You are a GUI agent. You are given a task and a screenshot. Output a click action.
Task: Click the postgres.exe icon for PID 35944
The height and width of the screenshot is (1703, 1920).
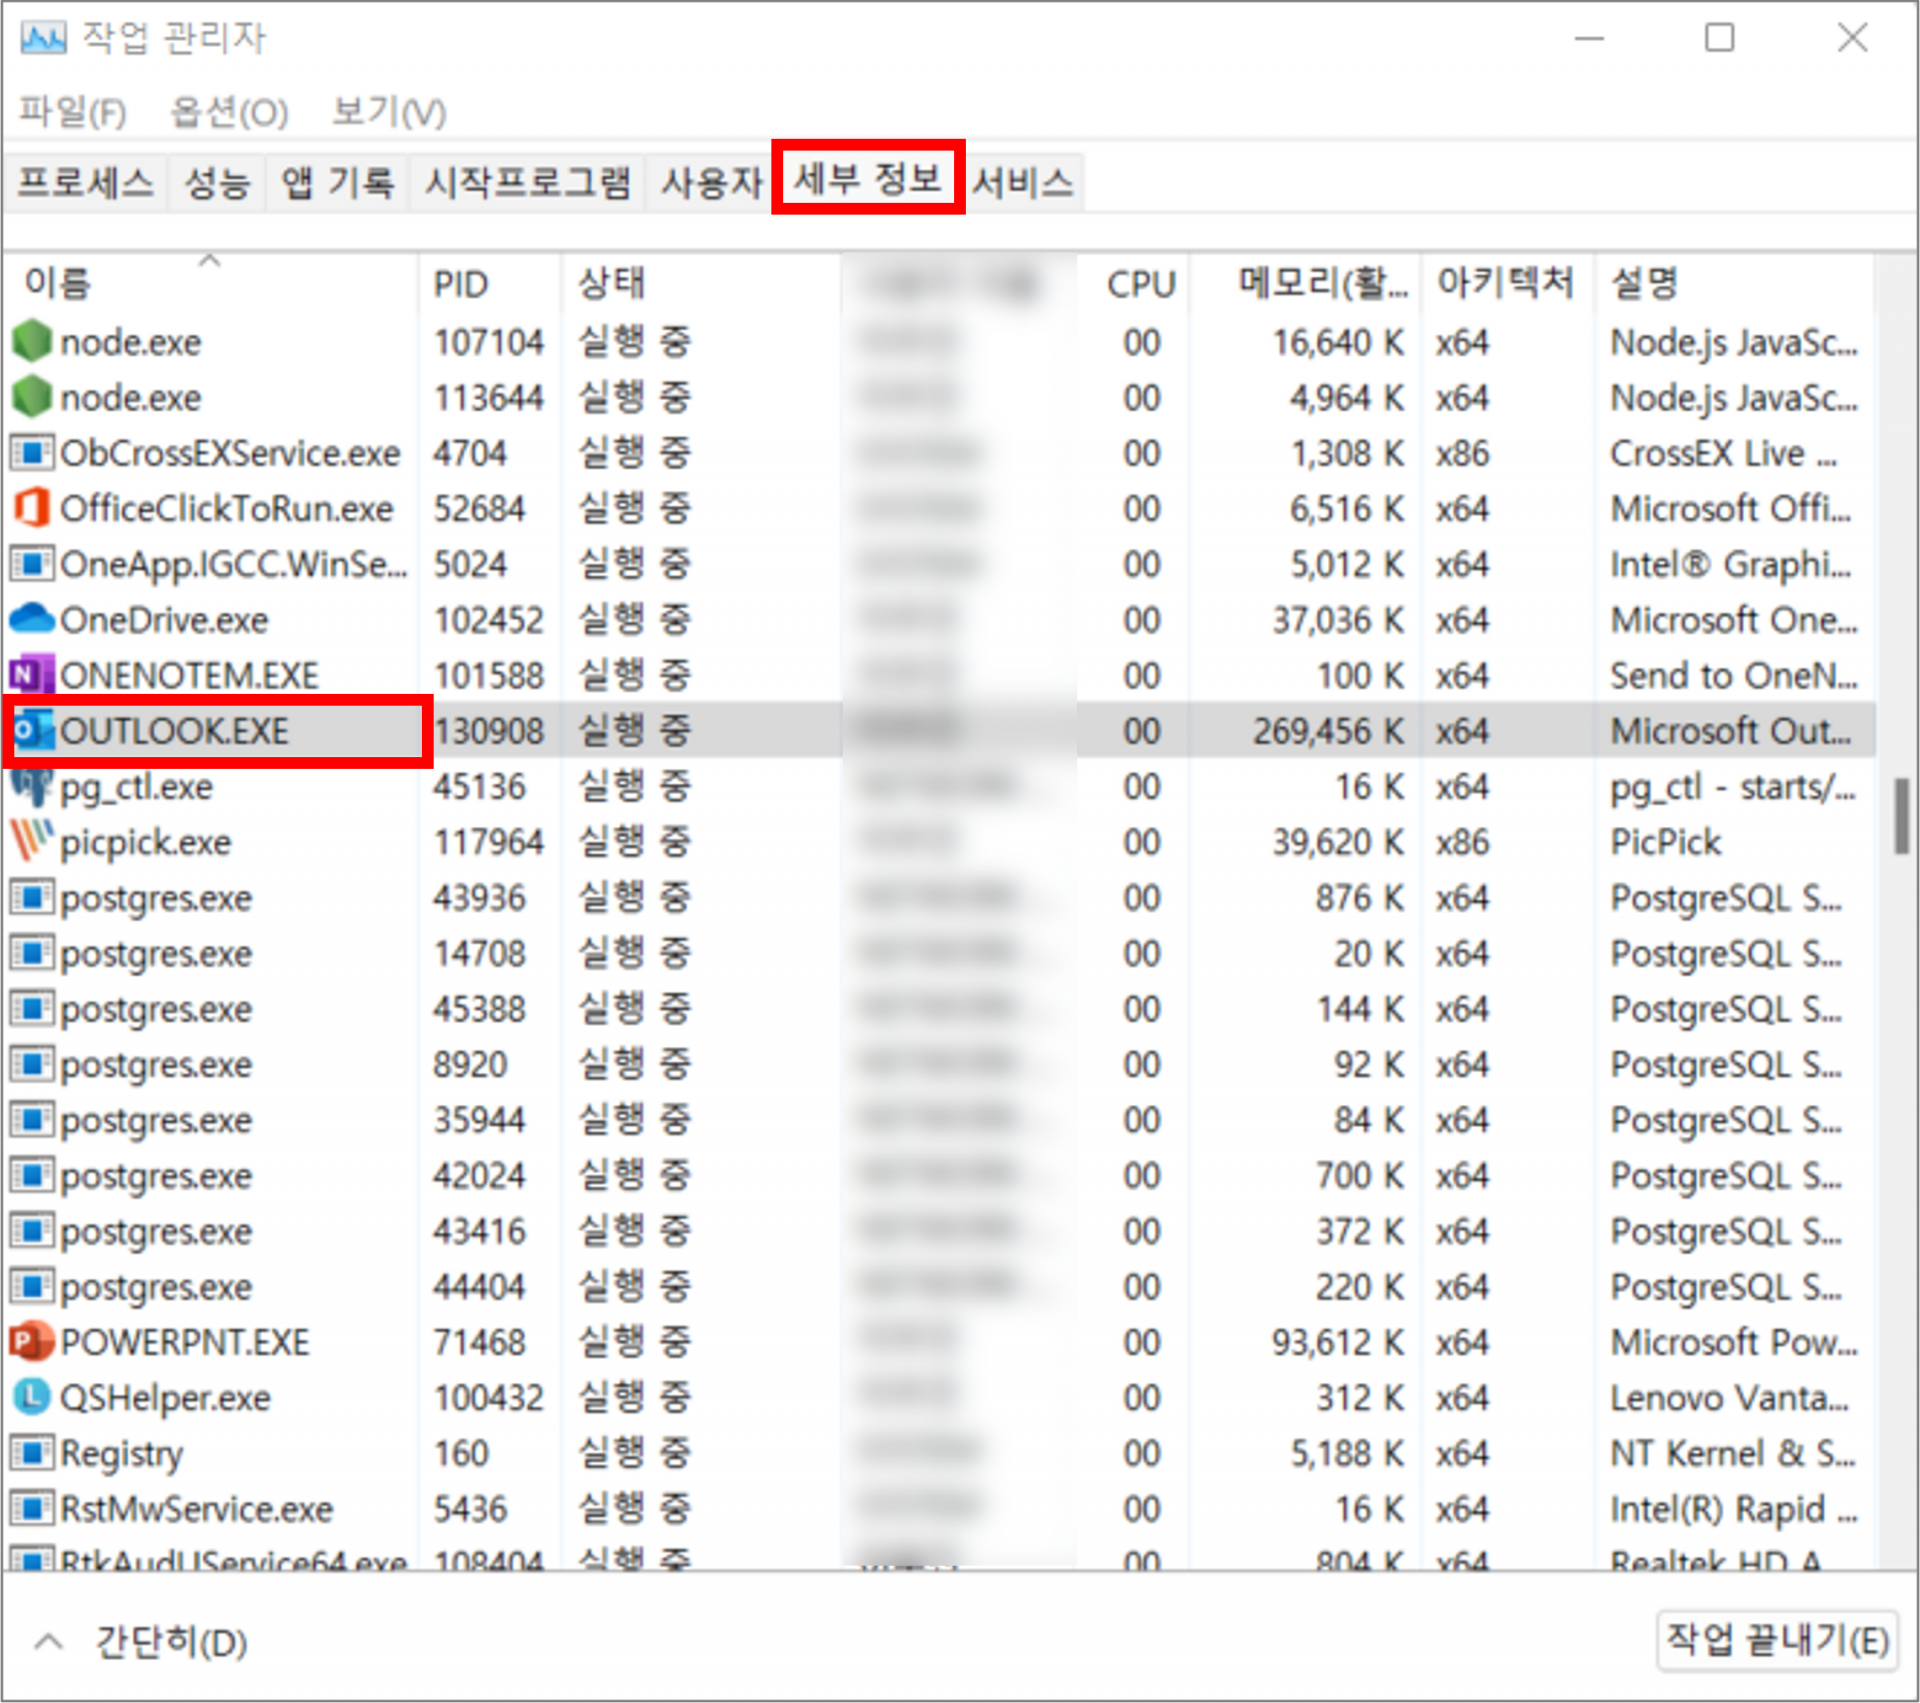point(32,1120)
